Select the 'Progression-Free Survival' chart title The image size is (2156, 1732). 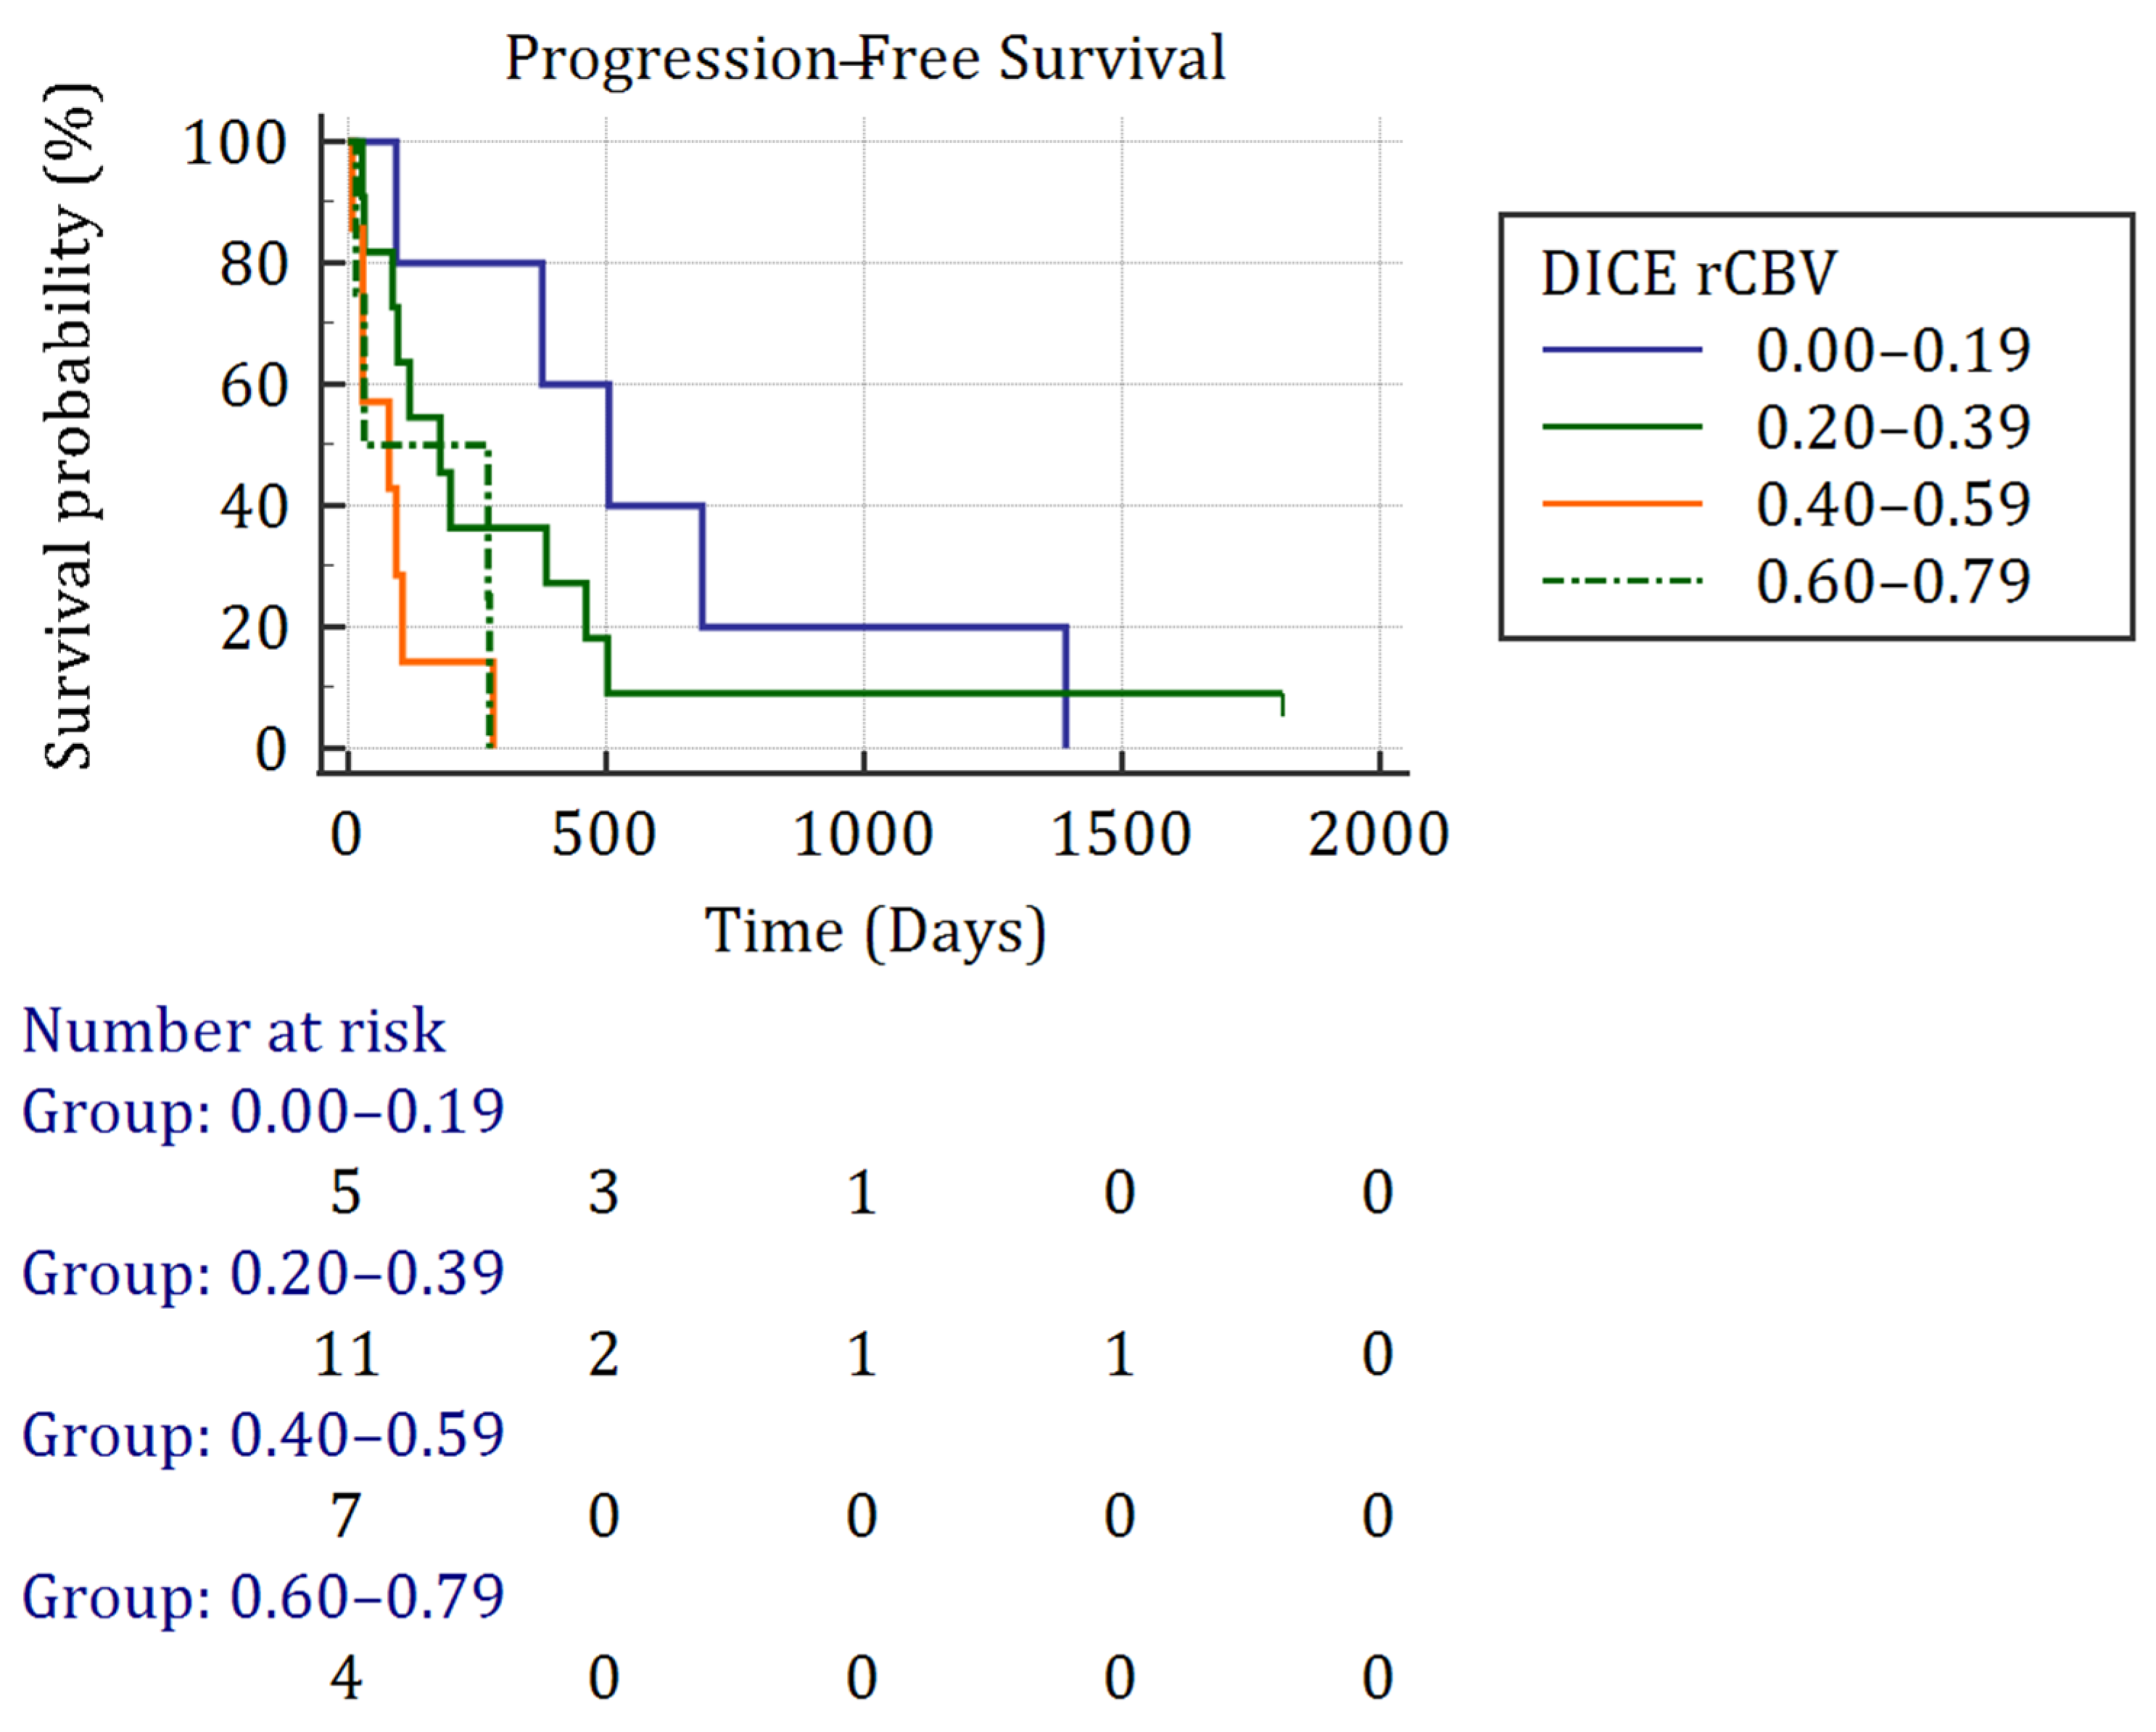point(865,58)
